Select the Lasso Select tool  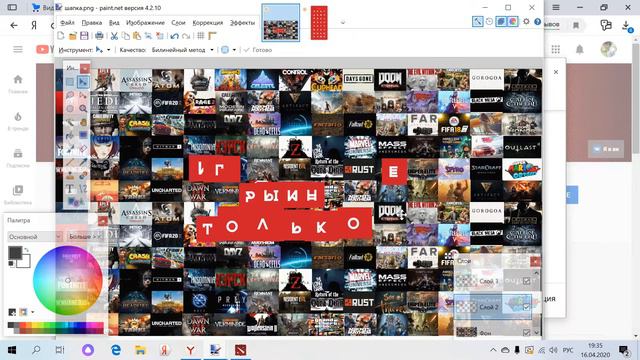point(70,95)
